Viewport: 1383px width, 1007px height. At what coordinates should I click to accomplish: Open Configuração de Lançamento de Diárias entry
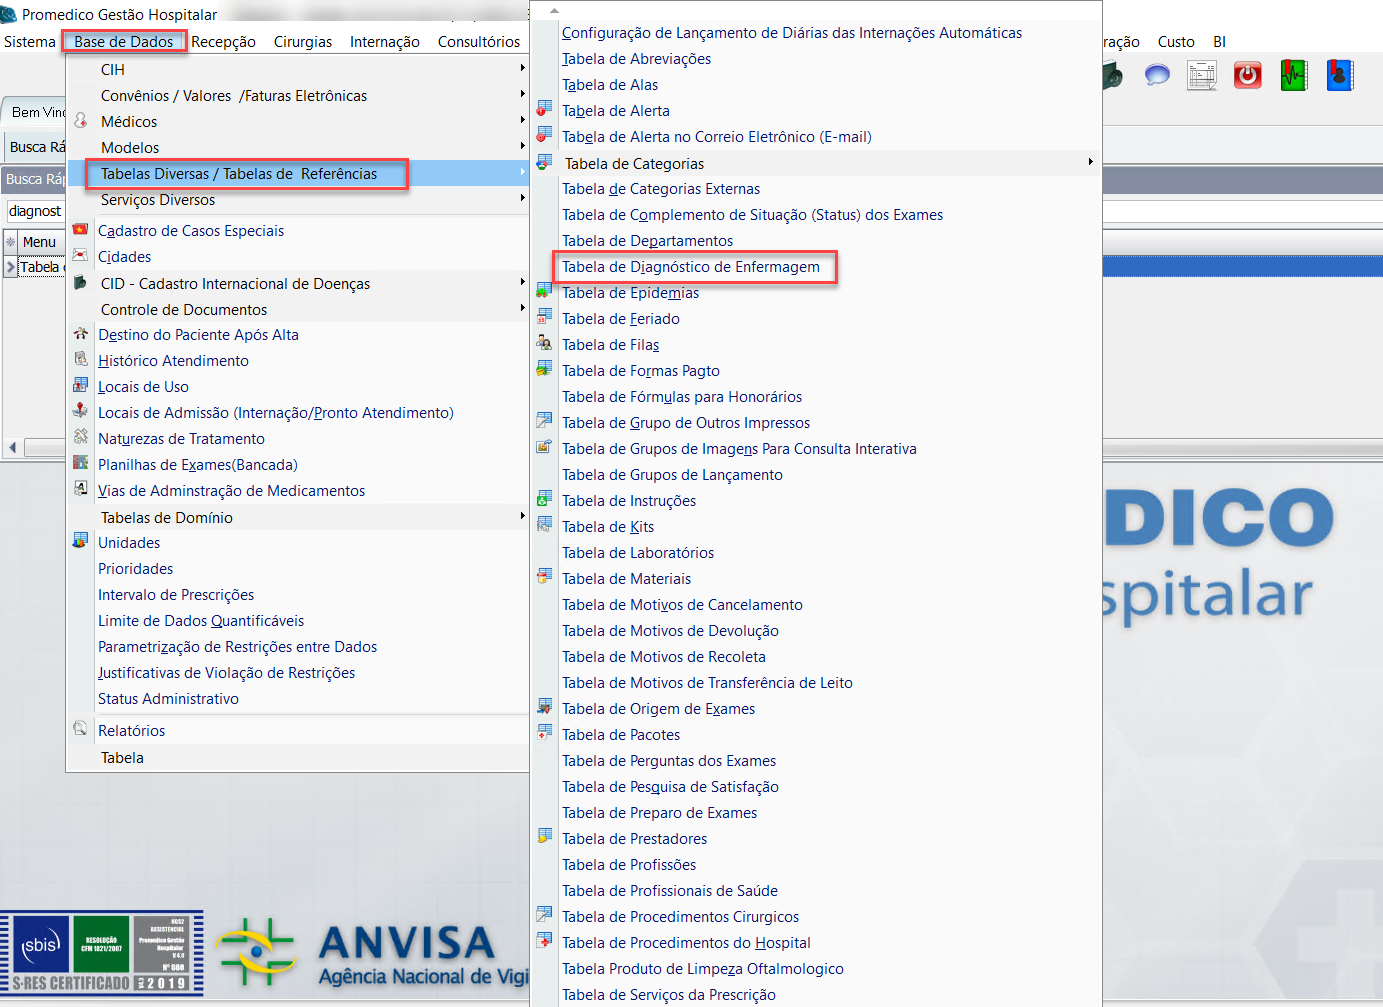click(792, 33)
